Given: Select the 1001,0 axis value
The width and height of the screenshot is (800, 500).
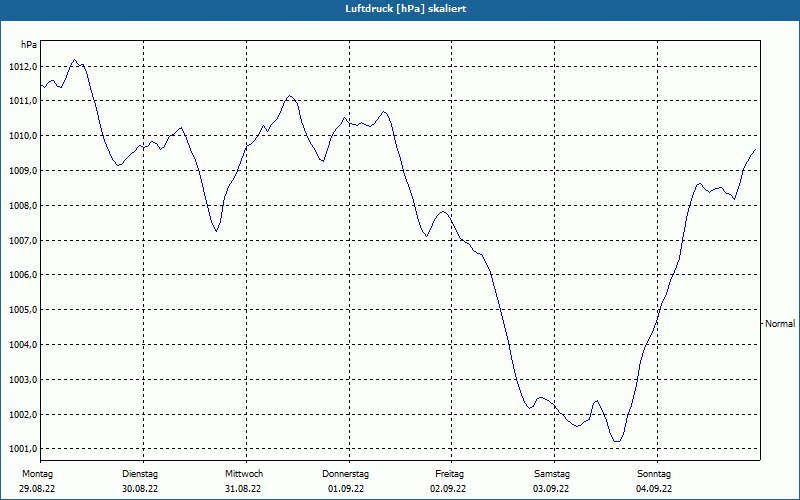Looking at the screenshot, I should [x=23, y=449].
